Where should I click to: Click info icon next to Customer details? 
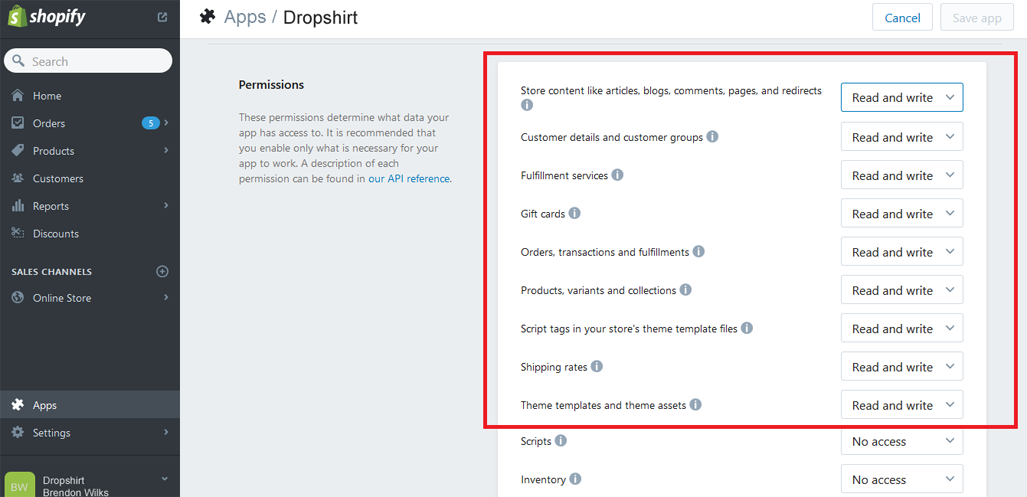tap(713, 137)
